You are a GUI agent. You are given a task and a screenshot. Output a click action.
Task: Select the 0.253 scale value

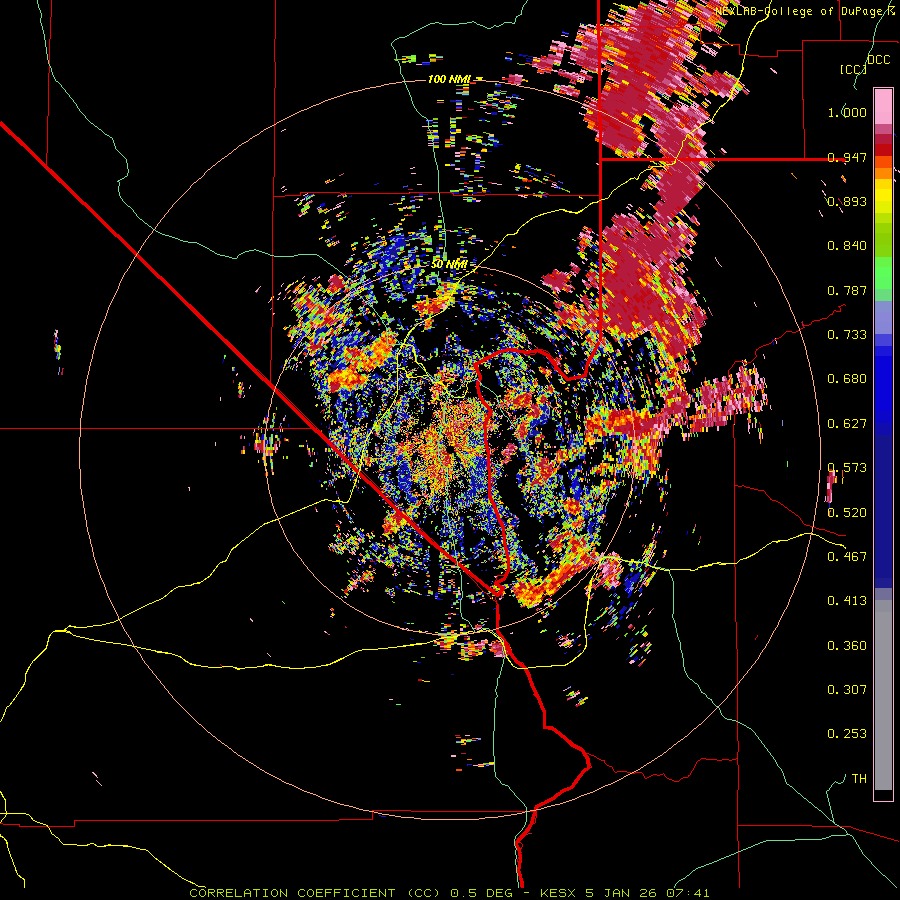[847, 734]
